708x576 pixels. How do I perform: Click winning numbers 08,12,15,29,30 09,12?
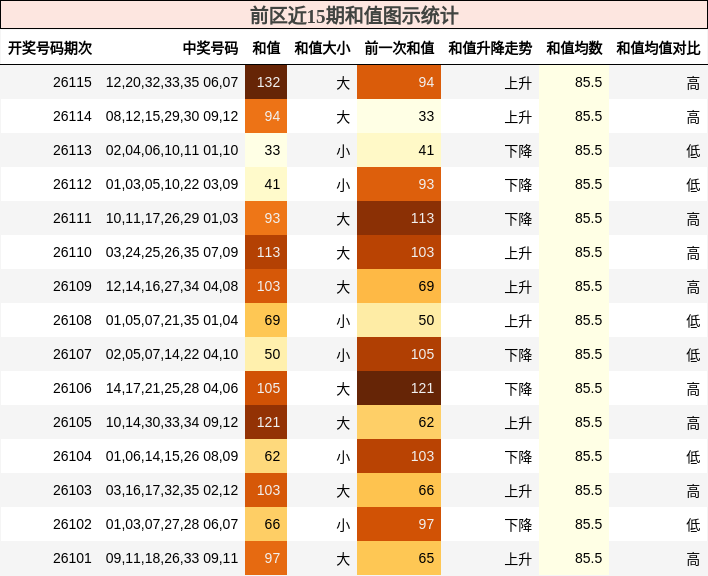(x=172, y=116)
